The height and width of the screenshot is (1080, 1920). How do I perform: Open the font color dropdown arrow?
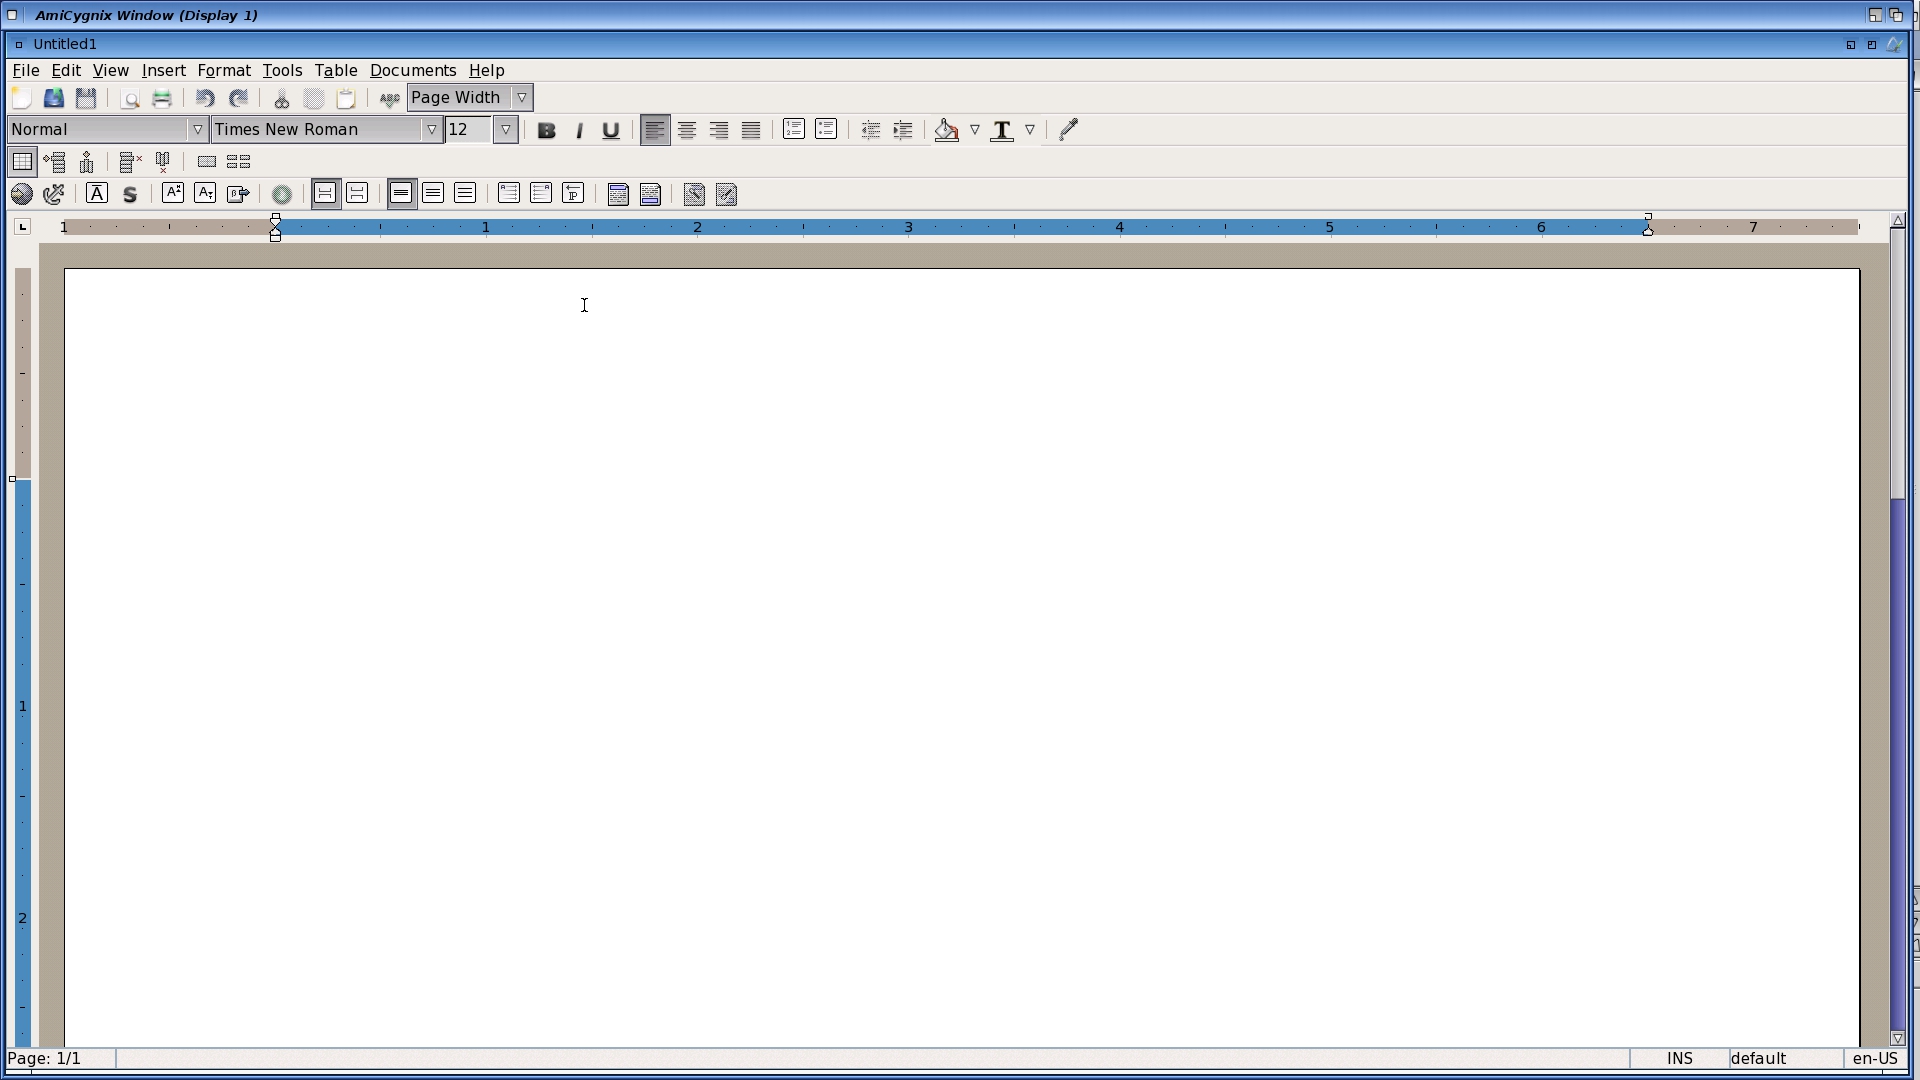pos(1030,130)
